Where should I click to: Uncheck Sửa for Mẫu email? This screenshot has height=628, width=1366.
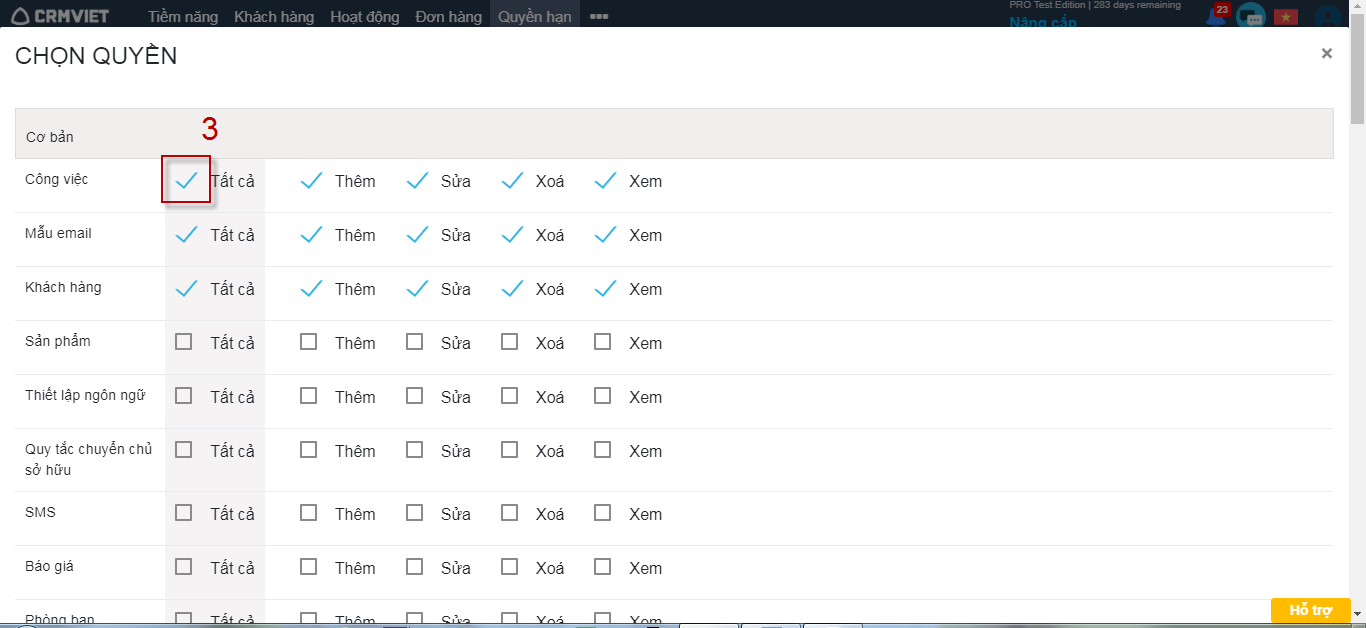(417, 235)
